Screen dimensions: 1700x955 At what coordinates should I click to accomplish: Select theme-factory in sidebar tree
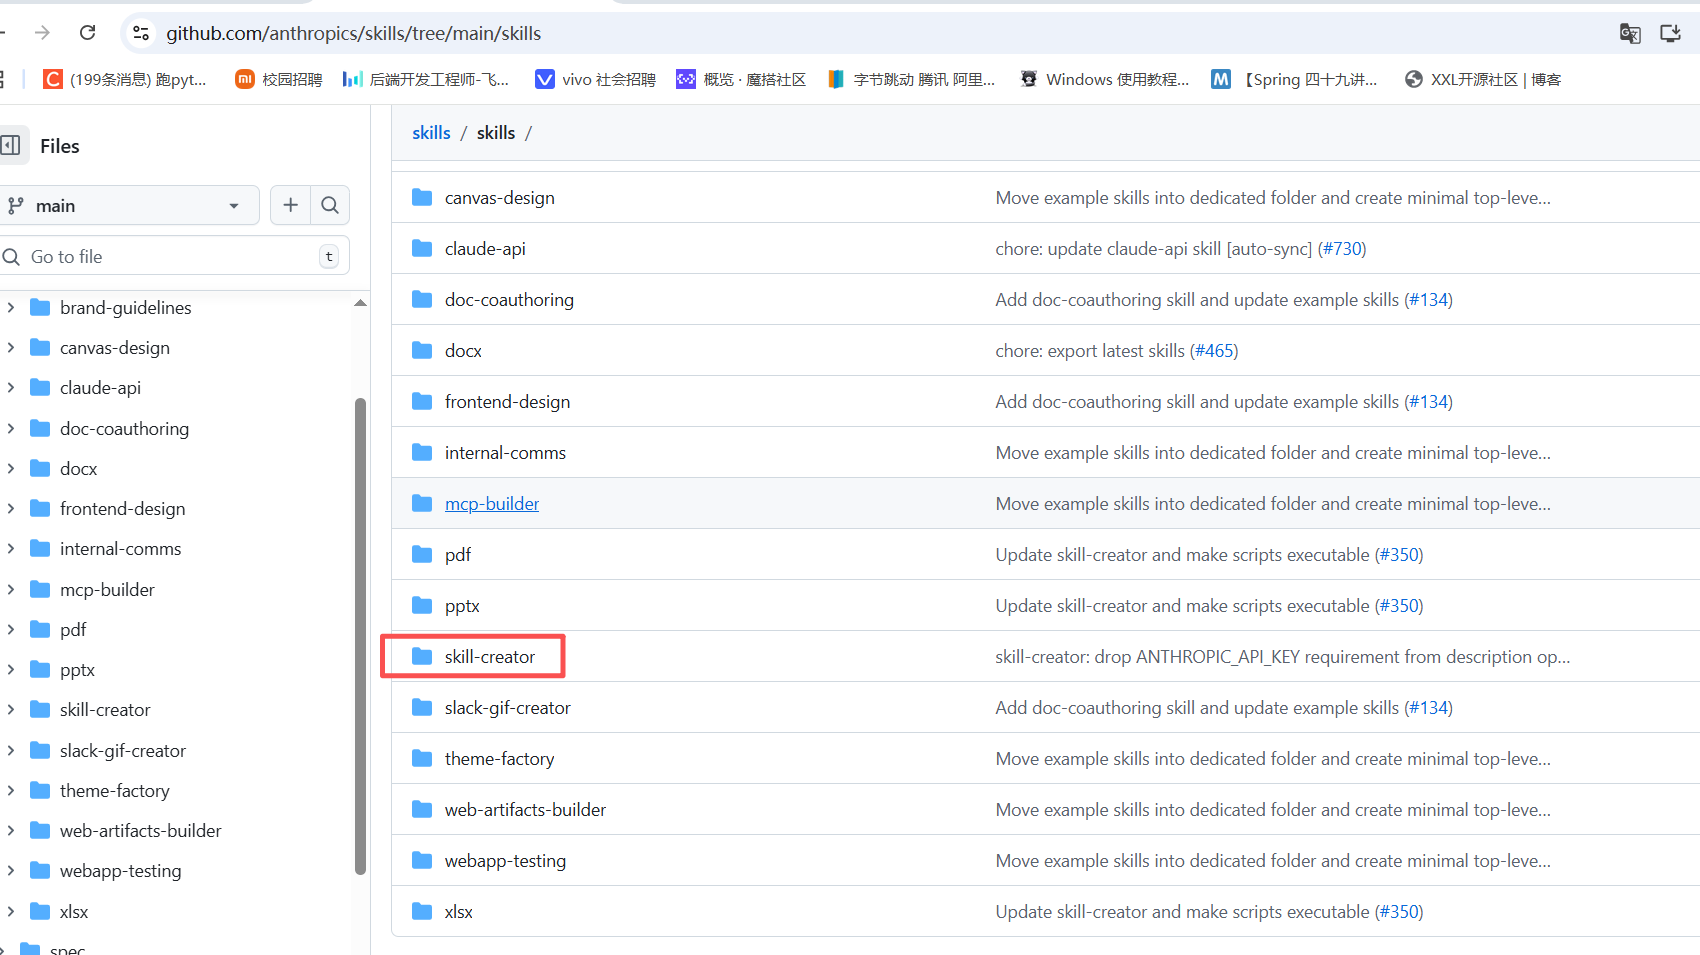pyautogui.click(x=114, y=790)
